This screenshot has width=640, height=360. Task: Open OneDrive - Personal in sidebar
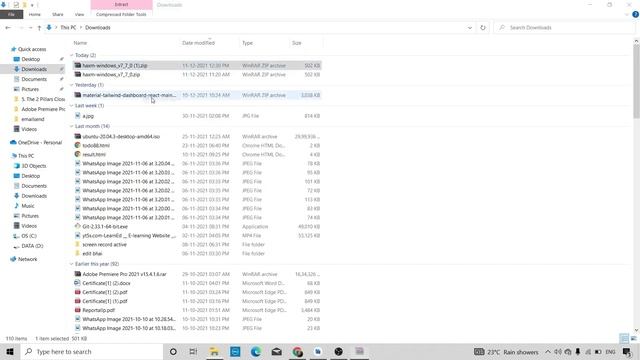click(40, 142)
